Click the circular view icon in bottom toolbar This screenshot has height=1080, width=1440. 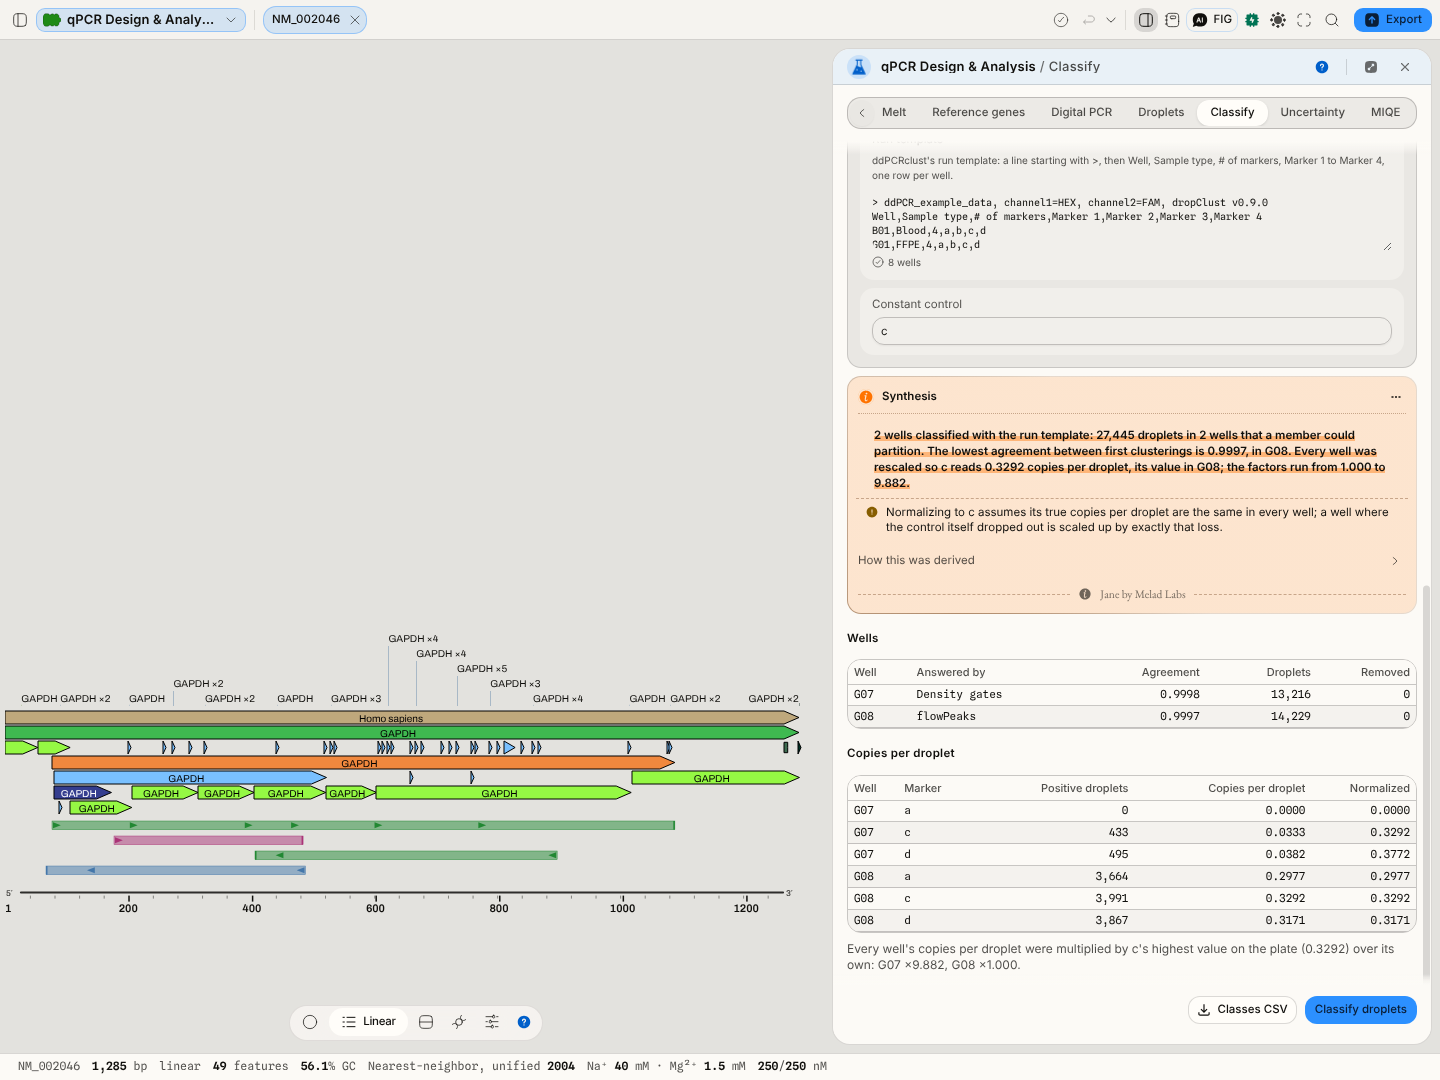310,1022
